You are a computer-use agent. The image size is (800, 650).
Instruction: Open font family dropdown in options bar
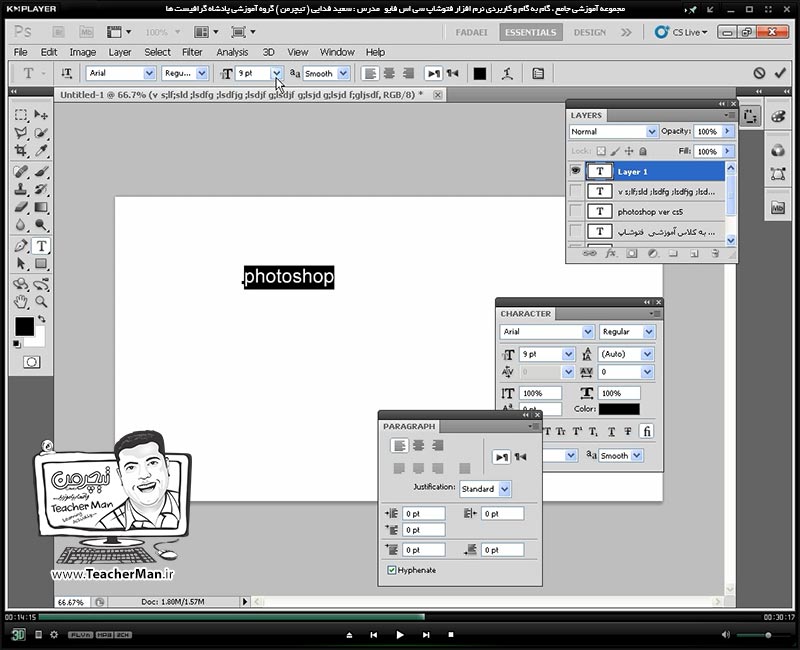[x=149, y=73]
